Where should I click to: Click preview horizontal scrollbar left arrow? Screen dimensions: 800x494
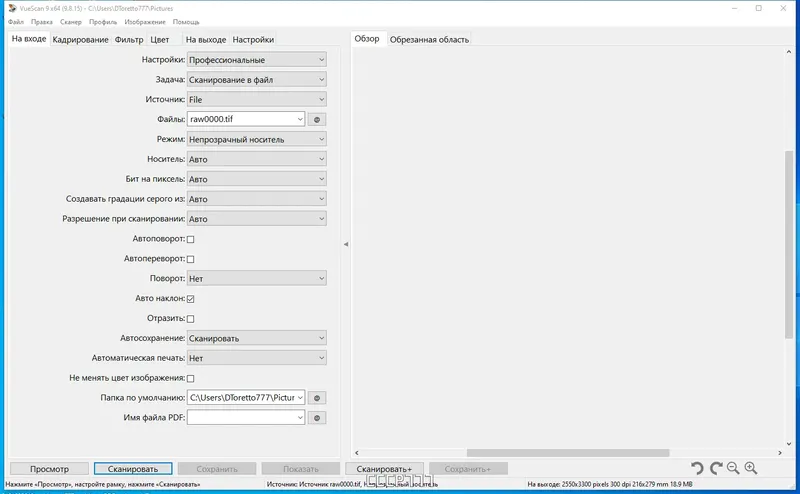pos(357,453)
